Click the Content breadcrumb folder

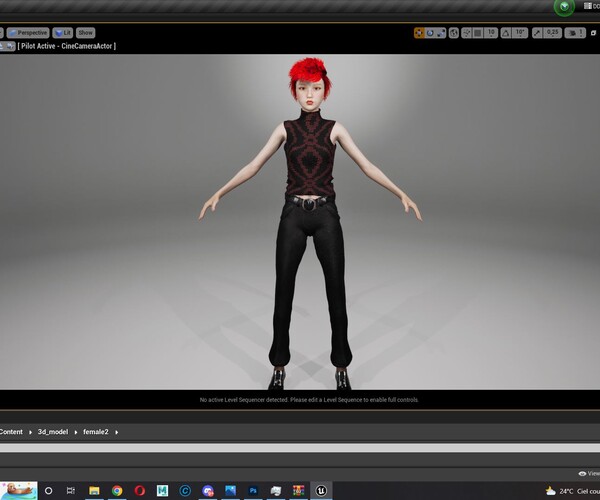(11, 432)
